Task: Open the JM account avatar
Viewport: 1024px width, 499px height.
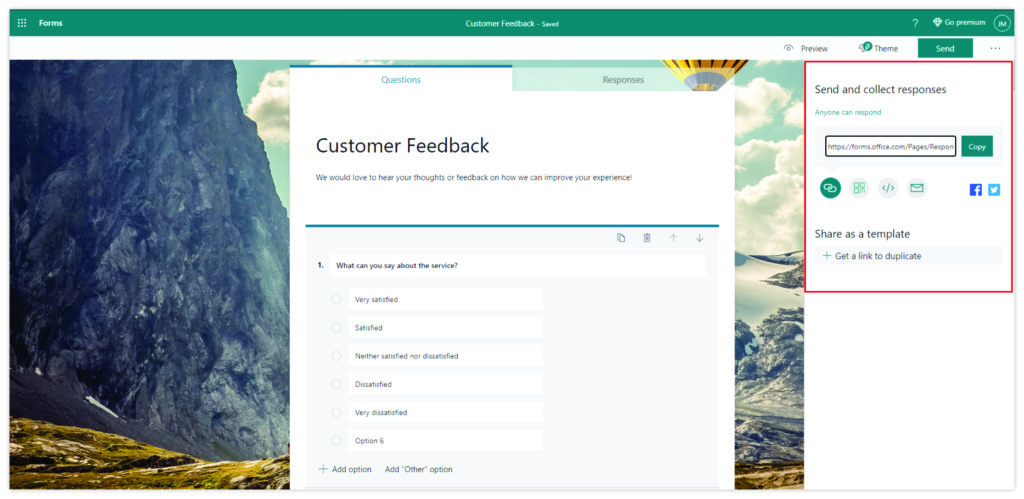Action: click(x=1002, y=24)
